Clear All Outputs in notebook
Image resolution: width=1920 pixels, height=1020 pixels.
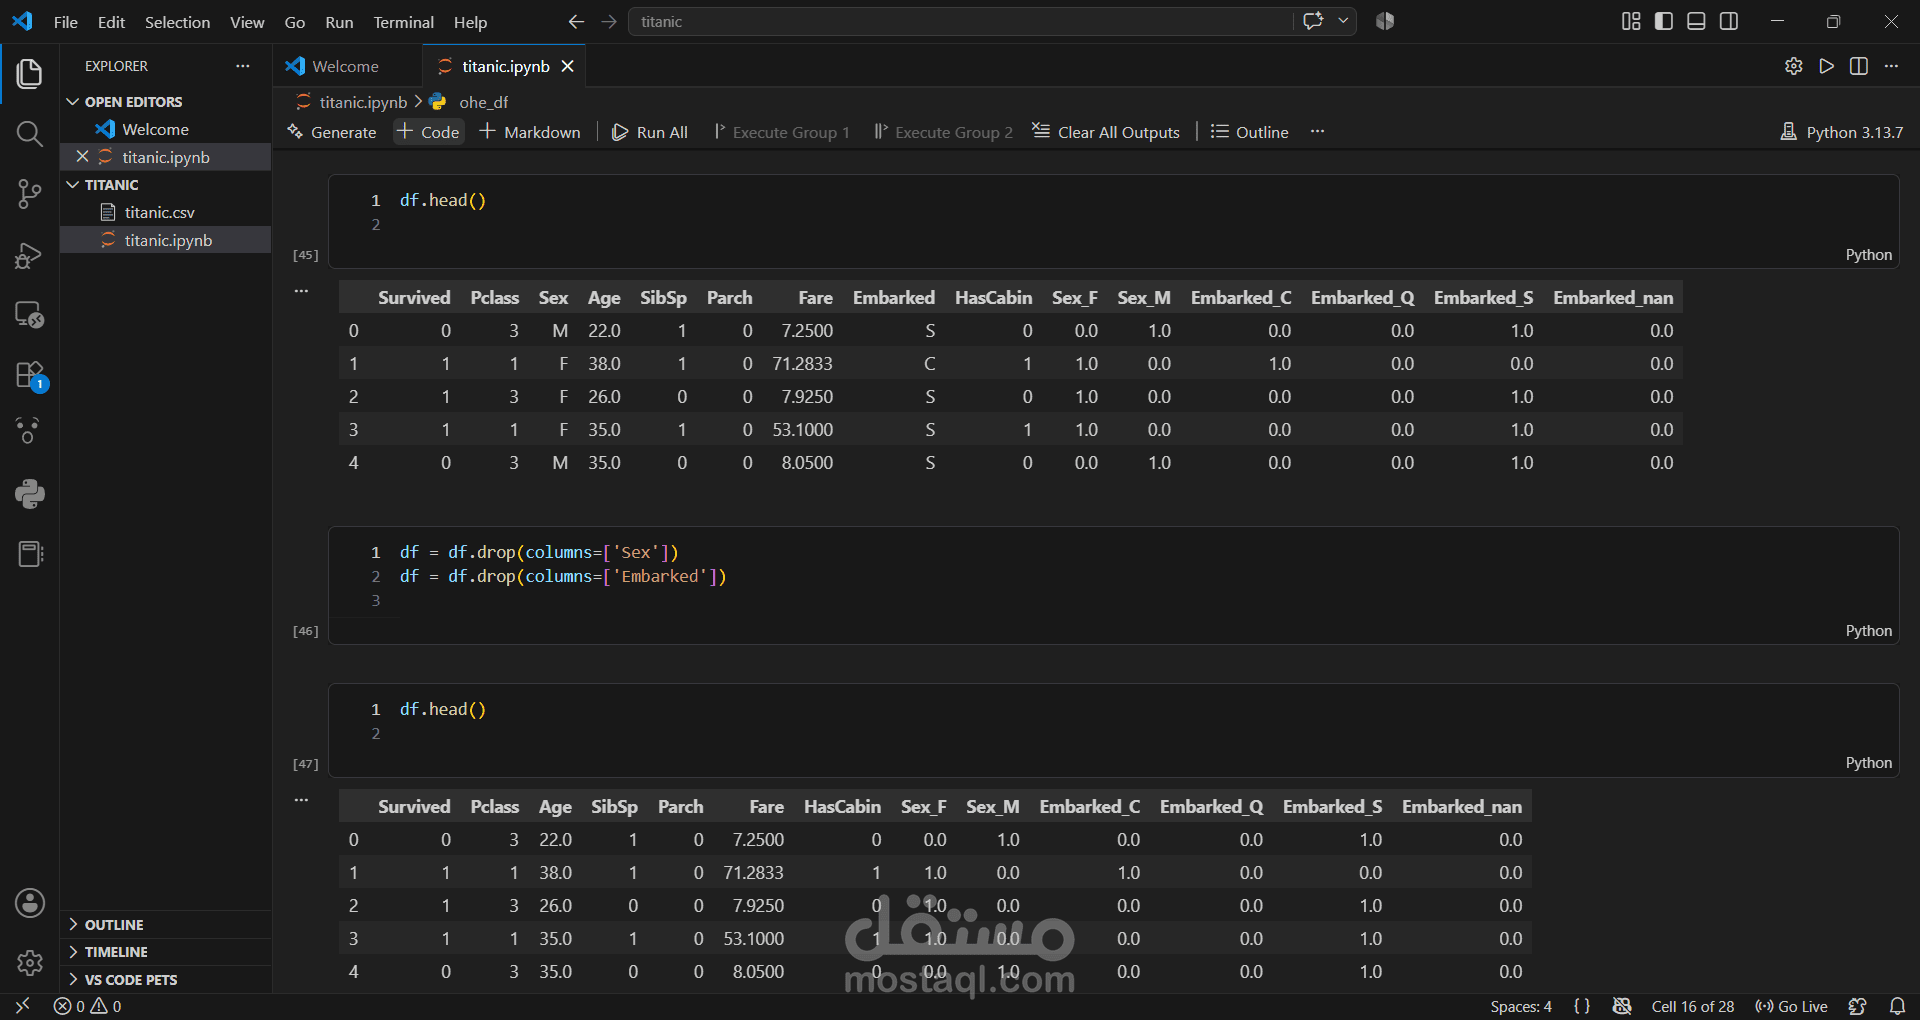tap(1106, 132)
